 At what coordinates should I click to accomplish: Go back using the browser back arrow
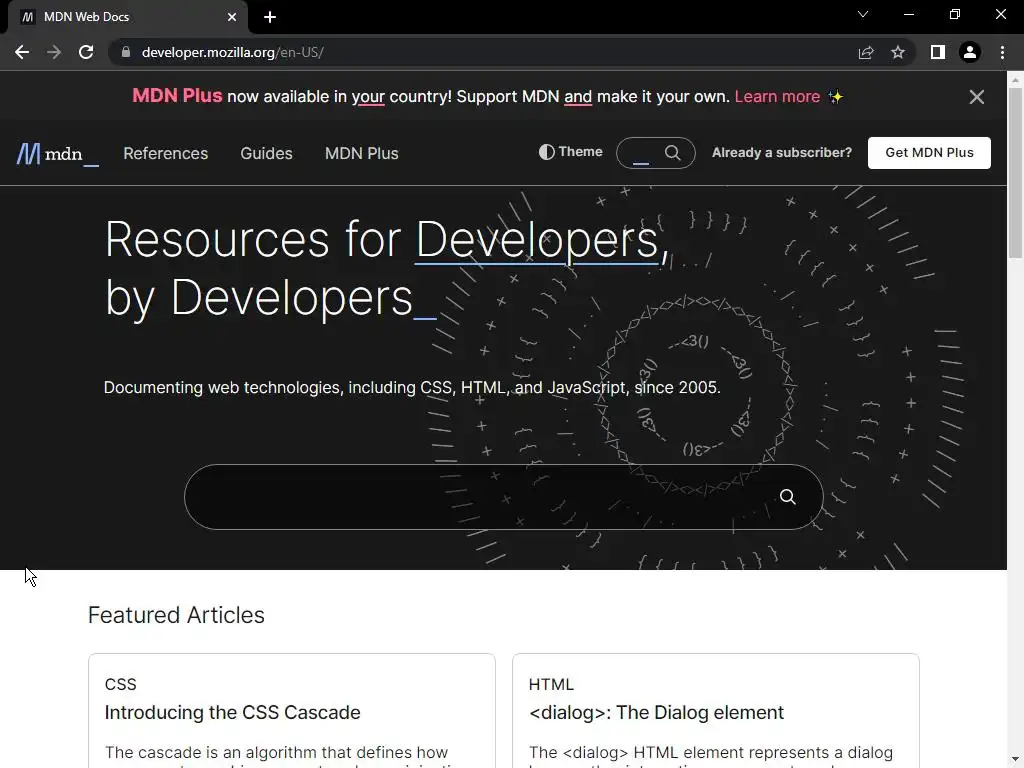[x=22, y=52]
